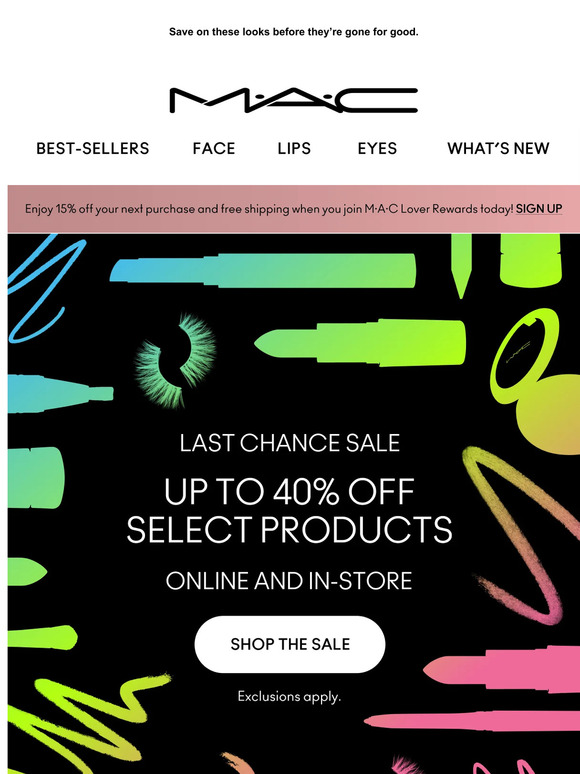Viewport: 580px width, 774px height.
Task: Open WHAT'S NEW section
Action: (498, 148)
